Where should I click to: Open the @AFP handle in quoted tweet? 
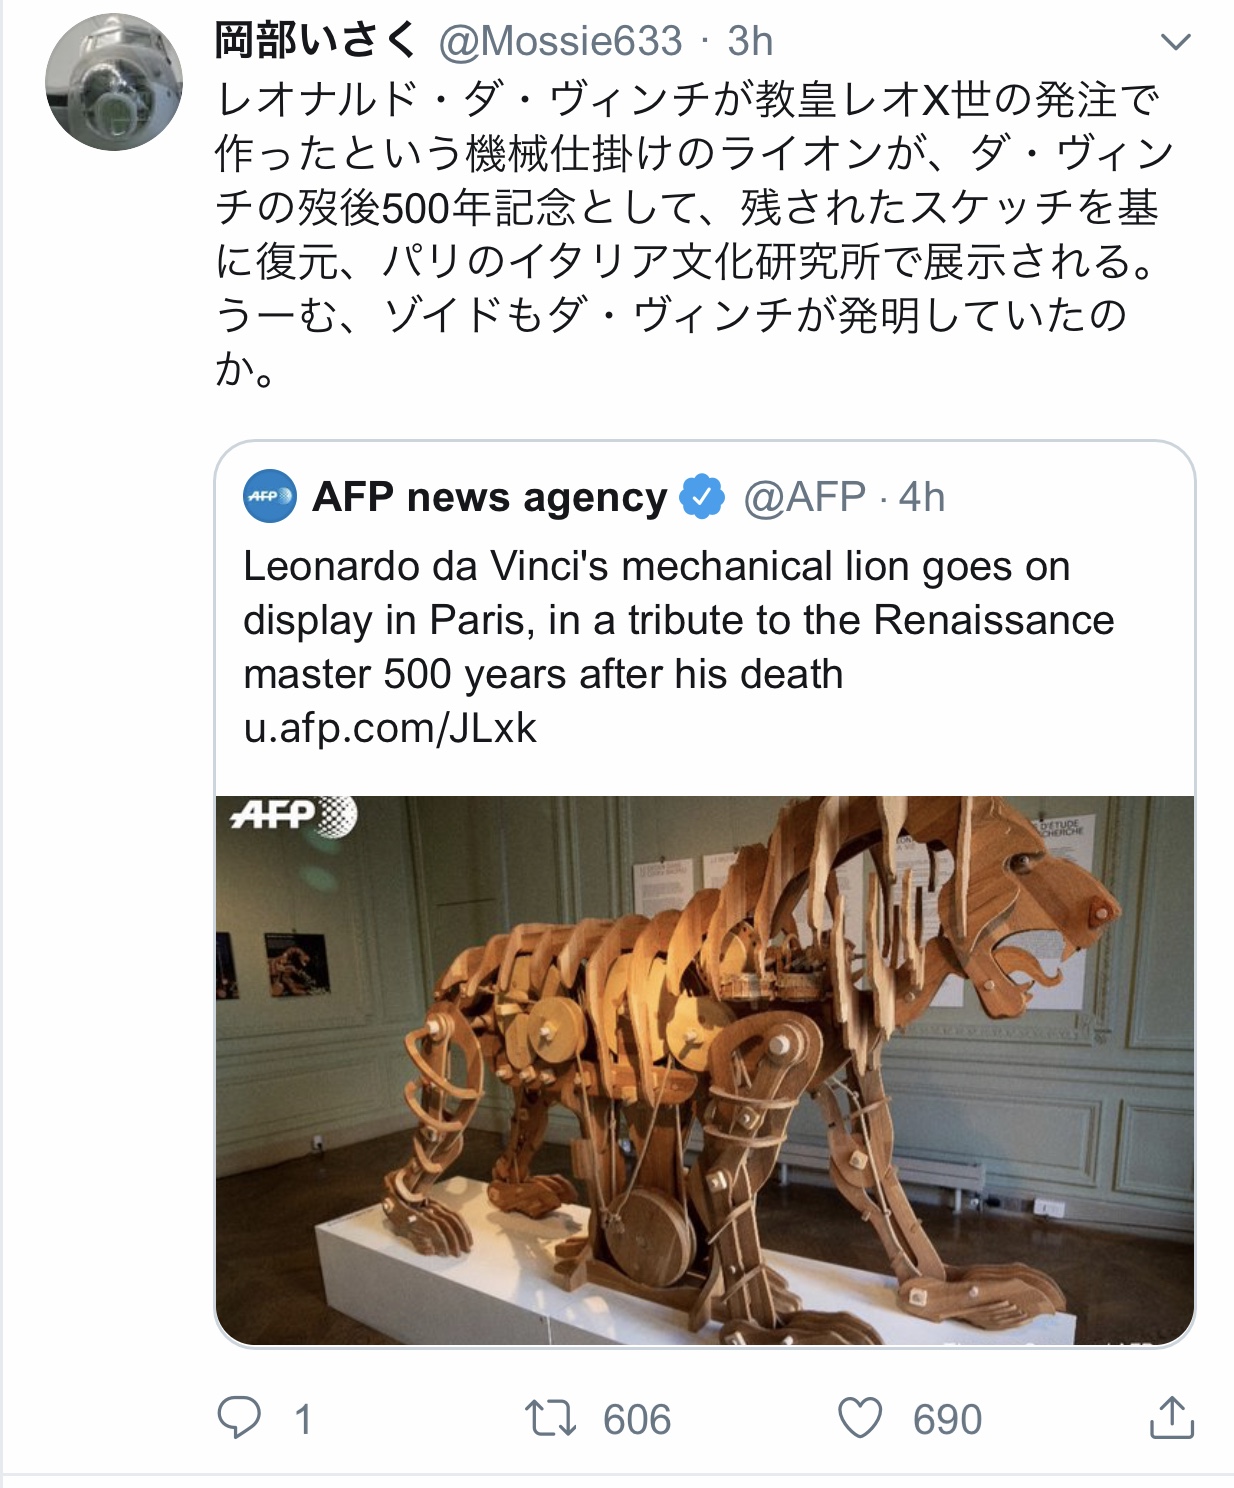(805, 497)
